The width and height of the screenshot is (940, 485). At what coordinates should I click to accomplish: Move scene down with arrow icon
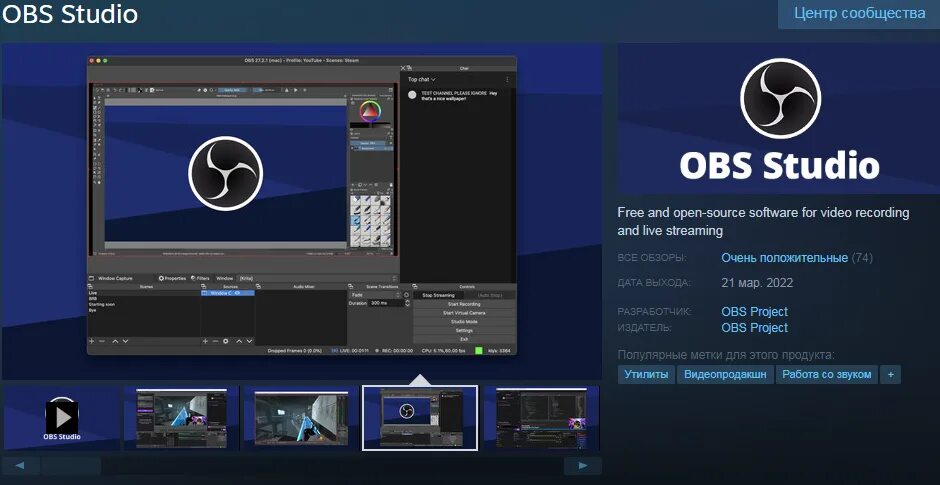125,341
